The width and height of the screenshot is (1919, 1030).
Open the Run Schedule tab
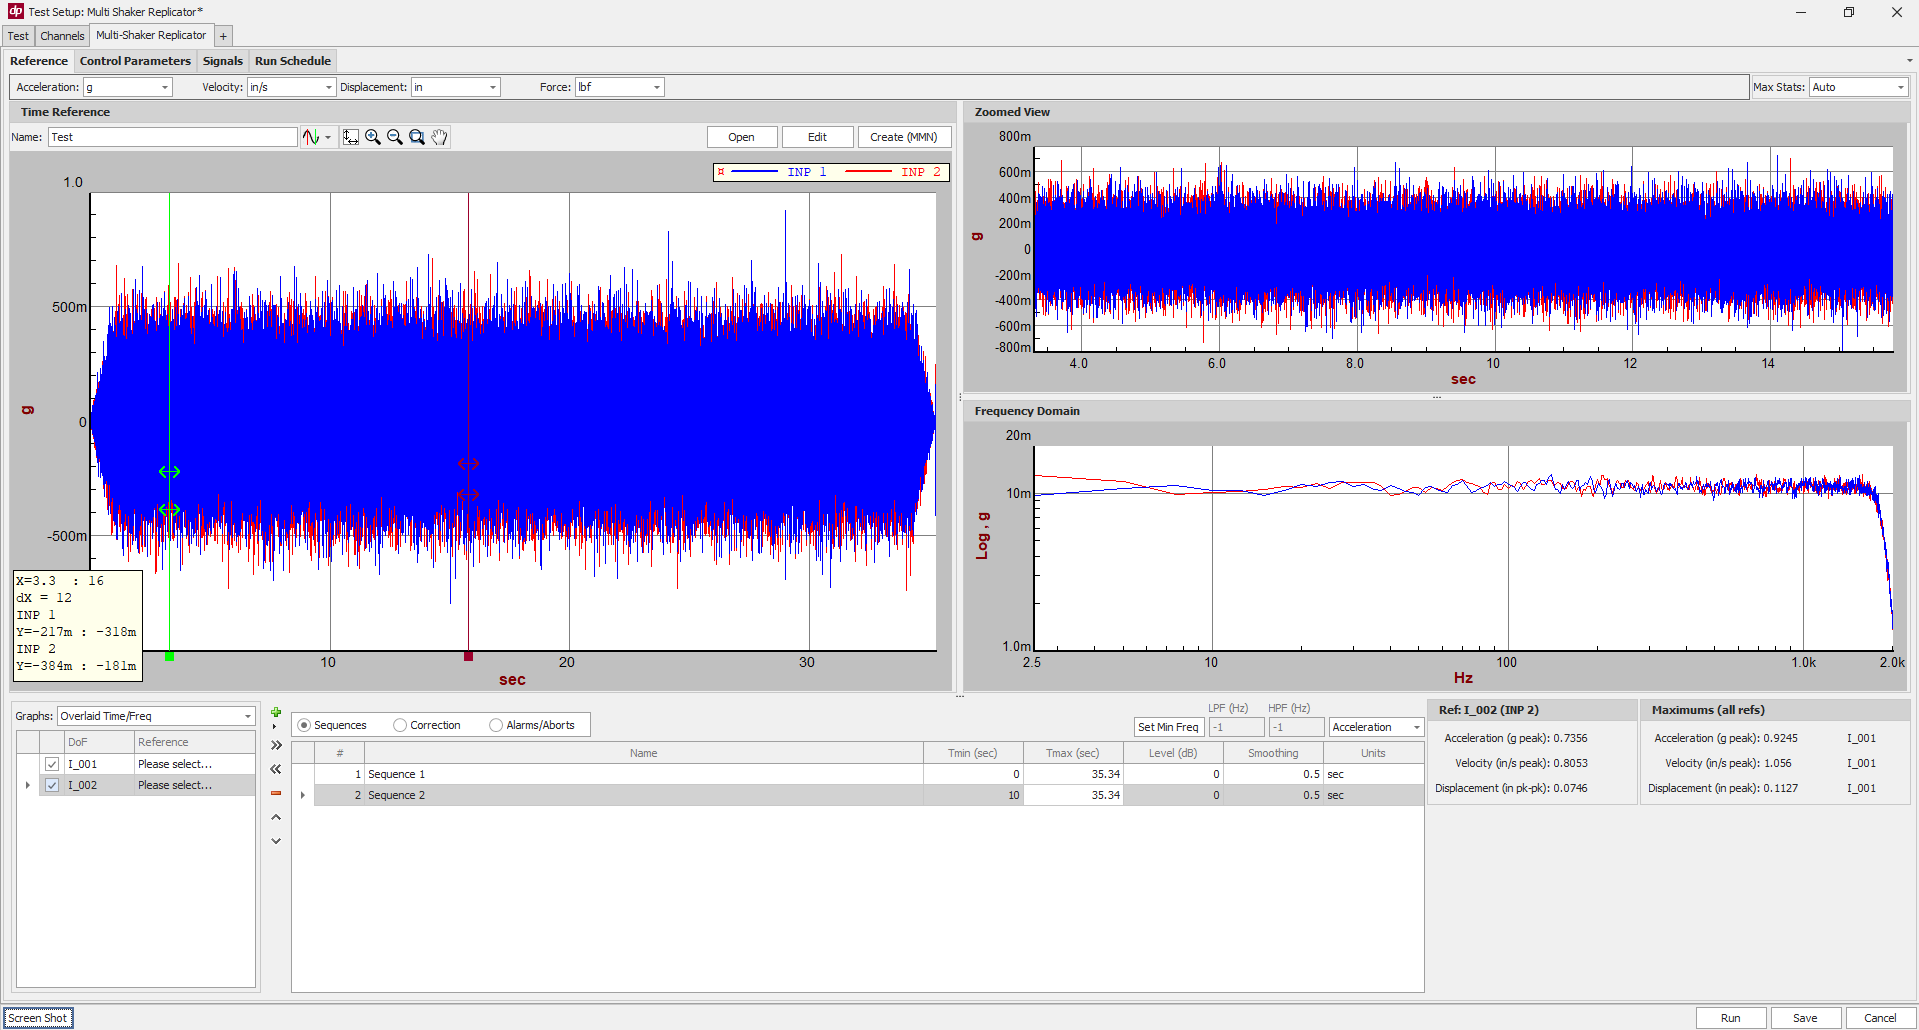(292, 61)
